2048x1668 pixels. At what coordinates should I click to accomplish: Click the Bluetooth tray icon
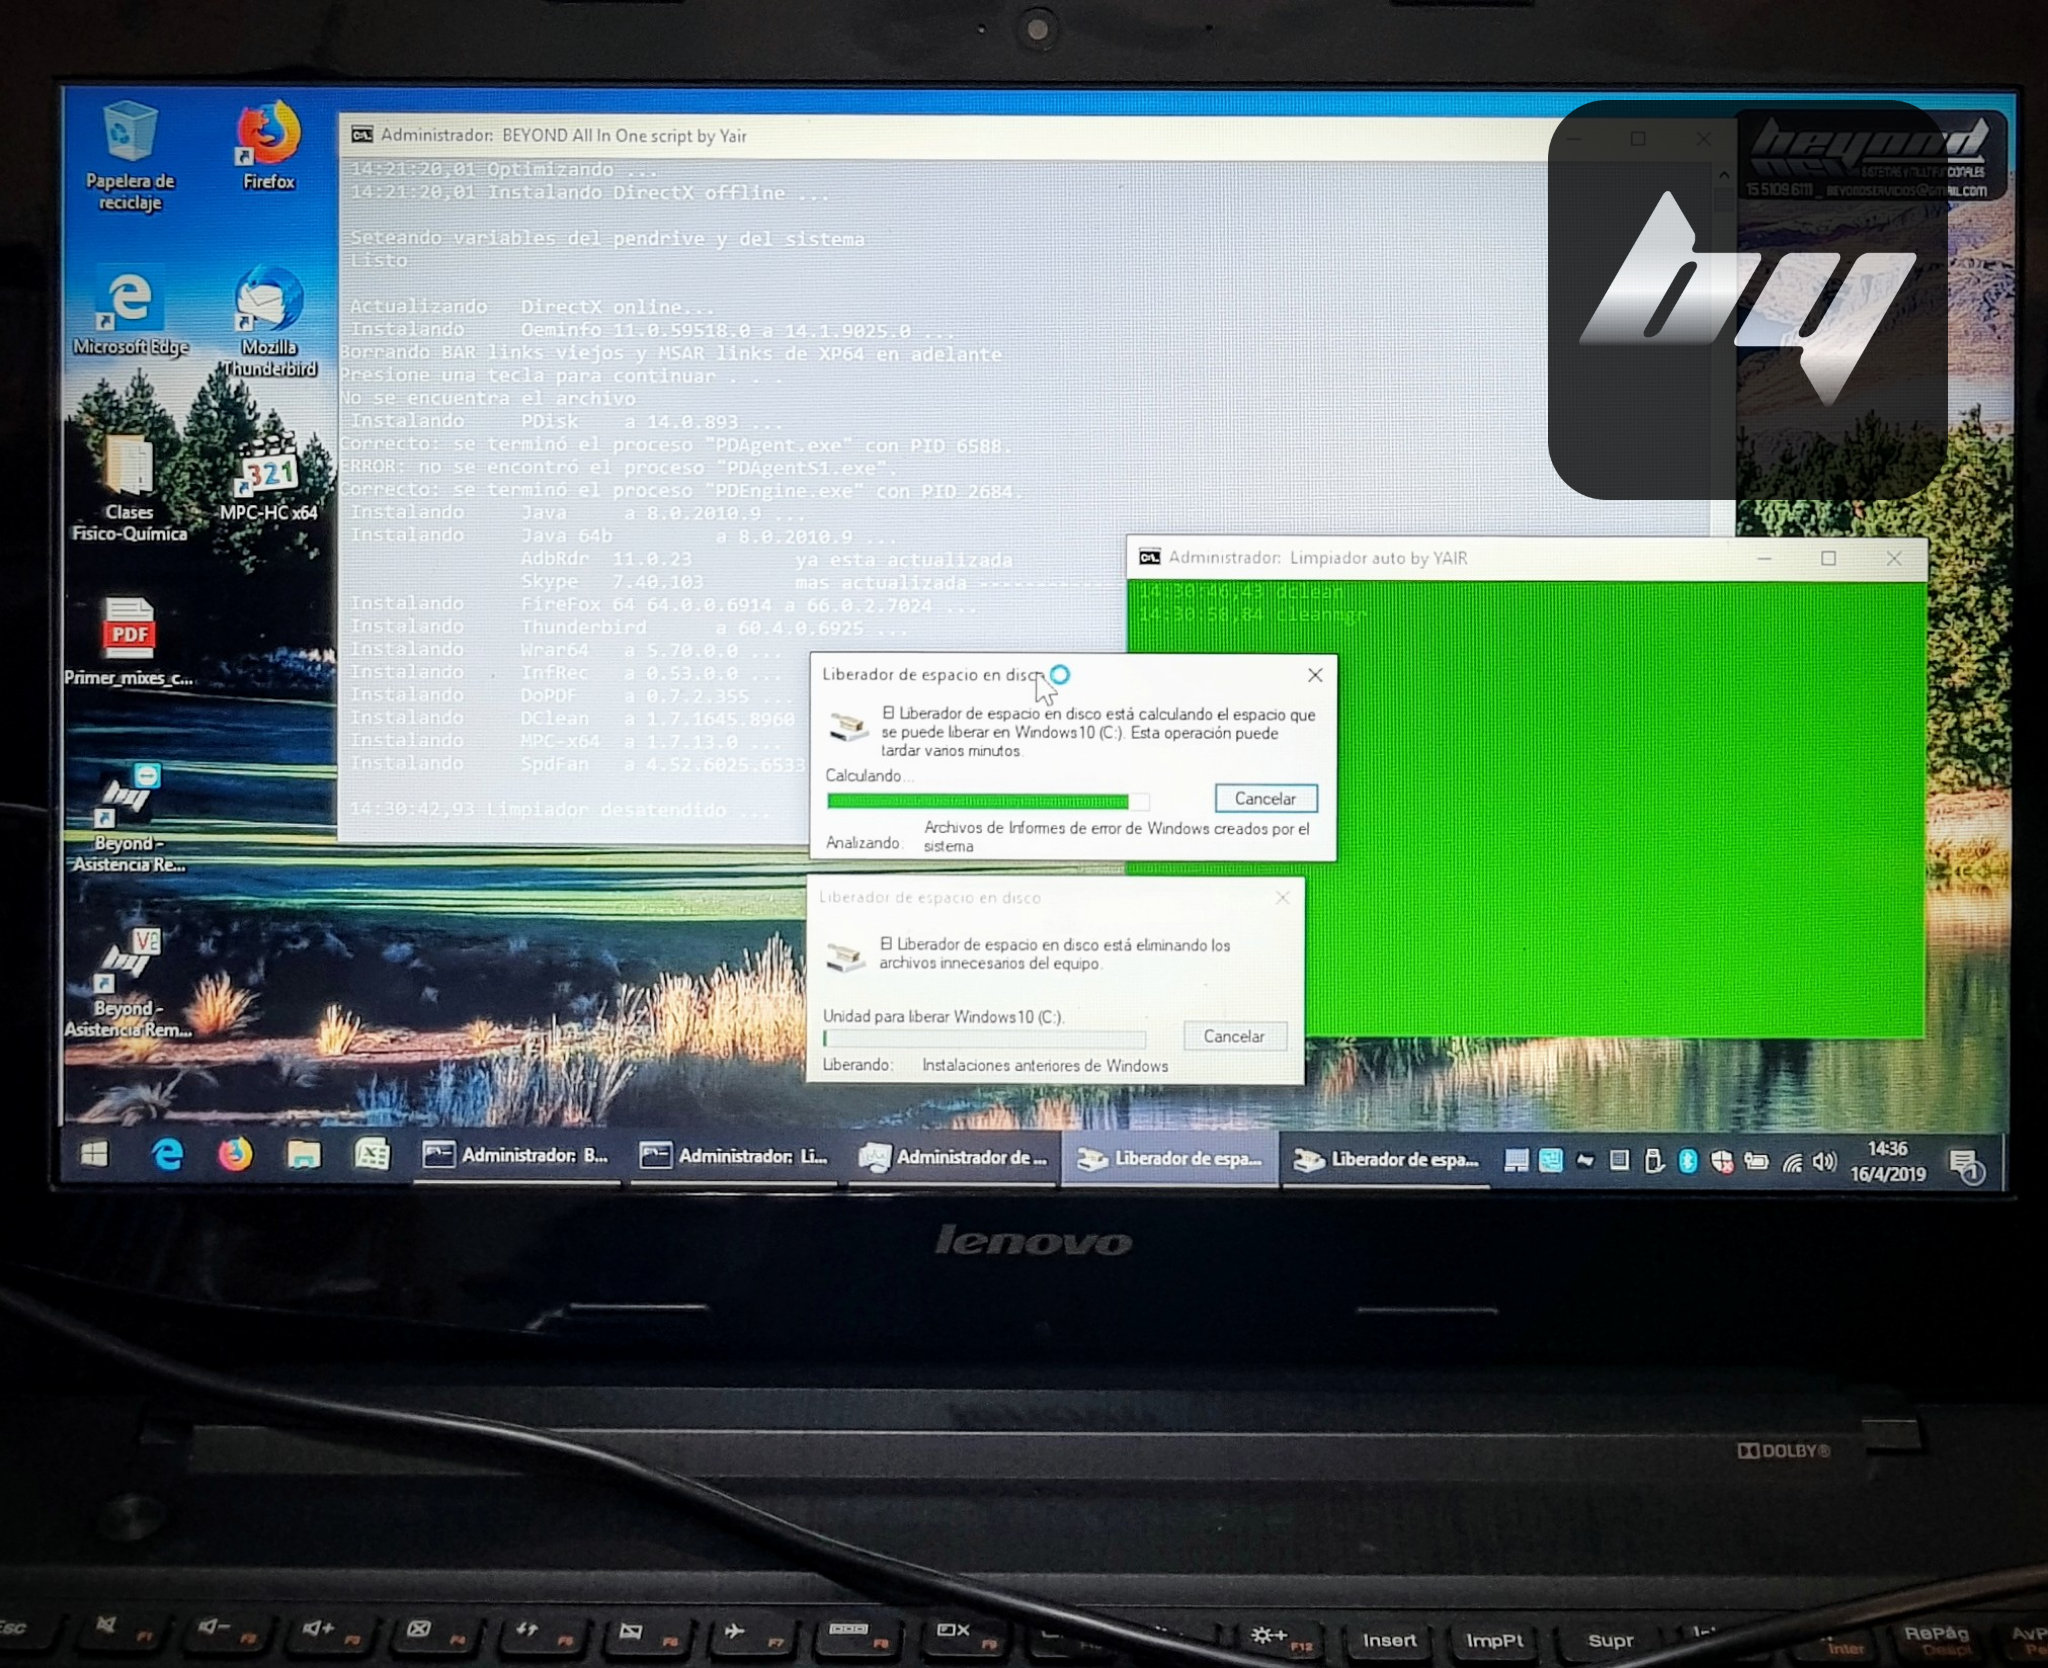coord(1688,1160)
